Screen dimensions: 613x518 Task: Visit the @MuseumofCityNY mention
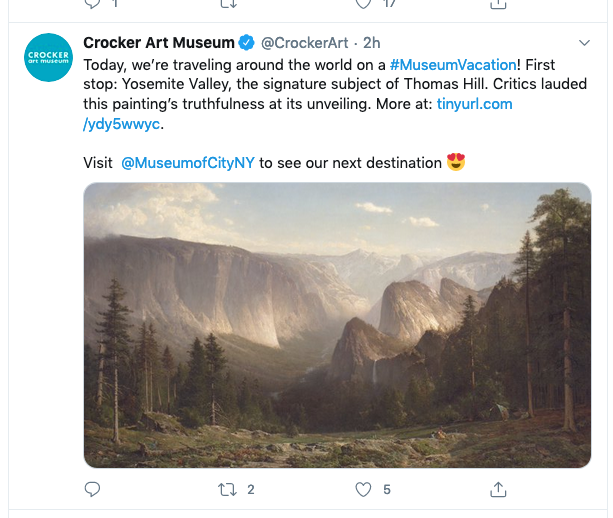coord(187,163)
